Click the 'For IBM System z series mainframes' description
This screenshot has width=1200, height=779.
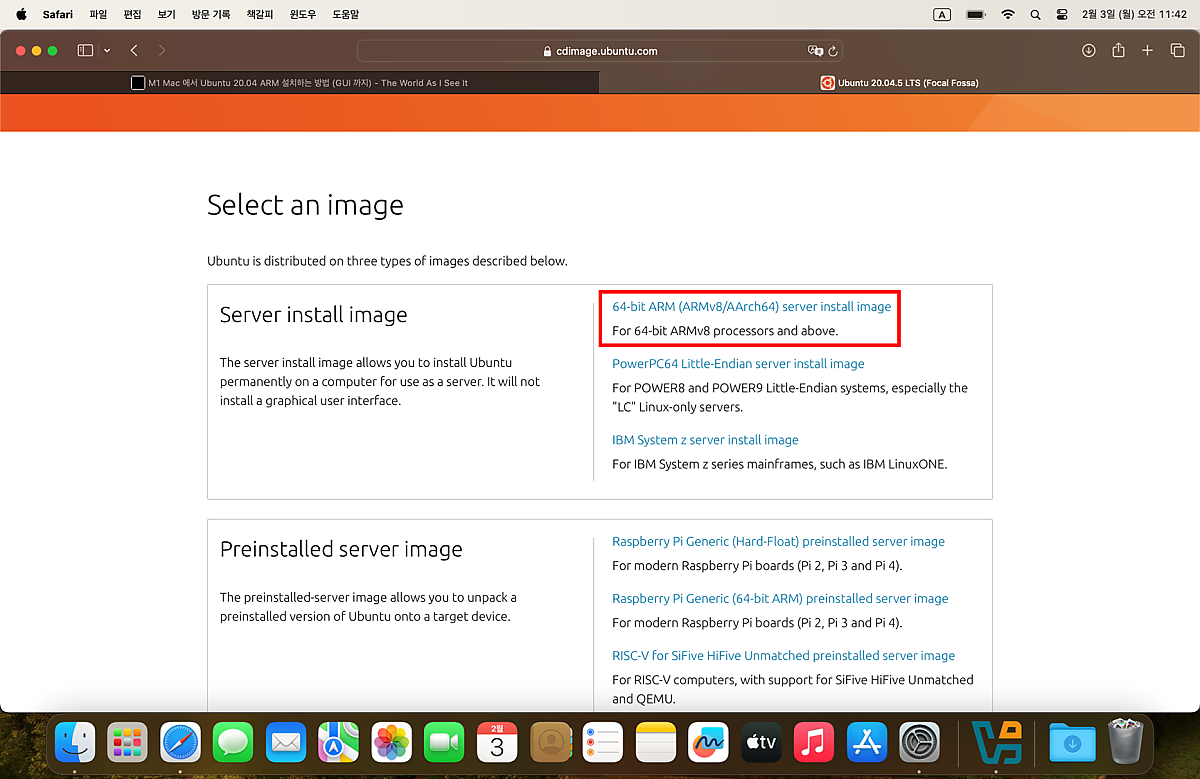click(779, 464)
